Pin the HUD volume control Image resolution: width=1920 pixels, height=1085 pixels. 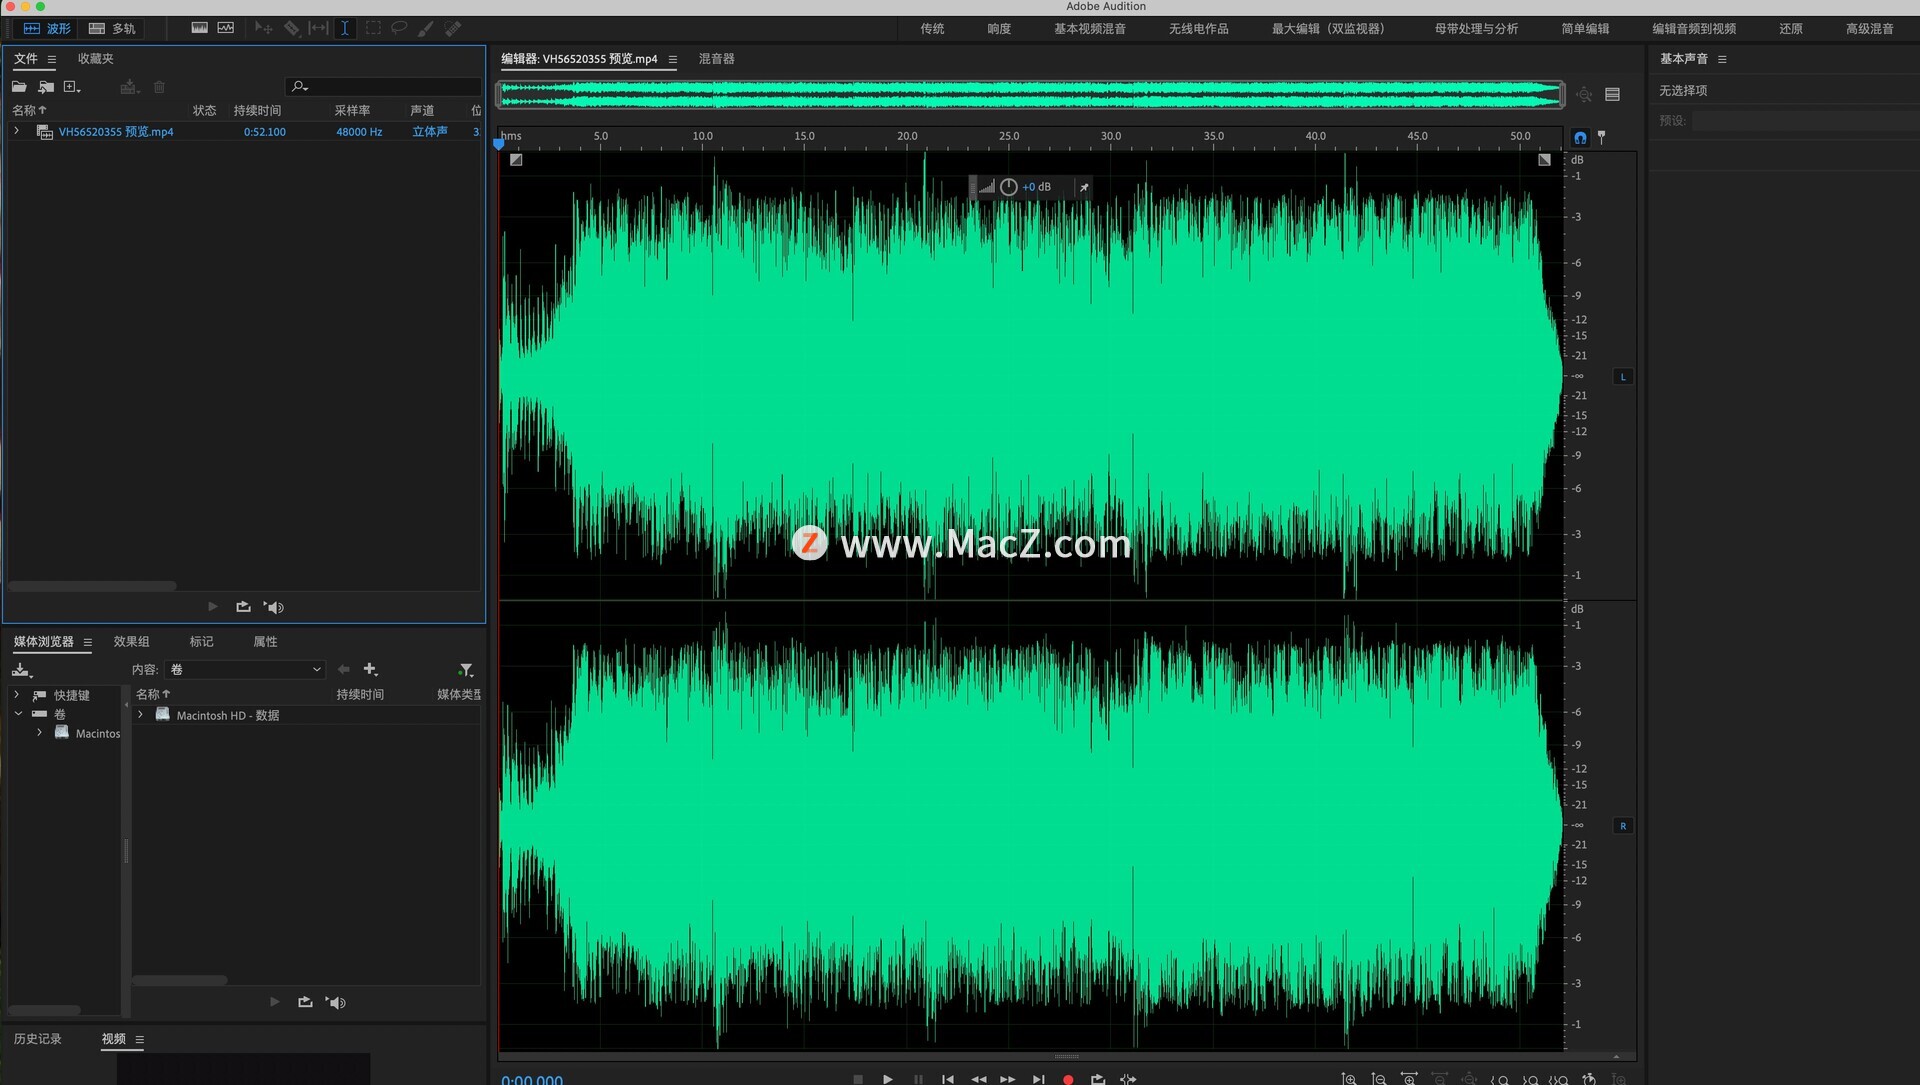click(1084, 187)
